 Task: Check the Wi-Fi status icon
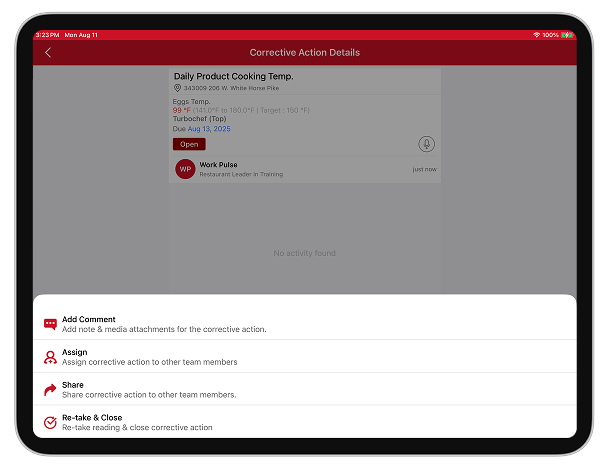[x=537, y=35]
